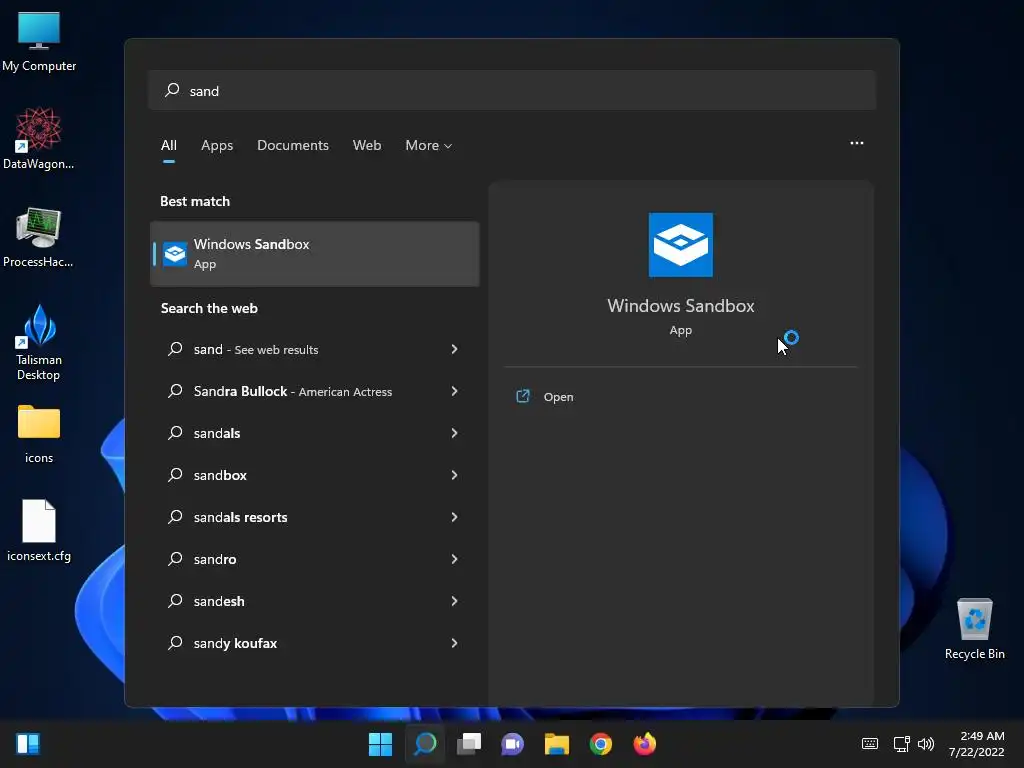The width and height of the screenshot is (1024, 768).
Task: Open the Chat icon in the taskbar
Action: (x=513, y=744)
